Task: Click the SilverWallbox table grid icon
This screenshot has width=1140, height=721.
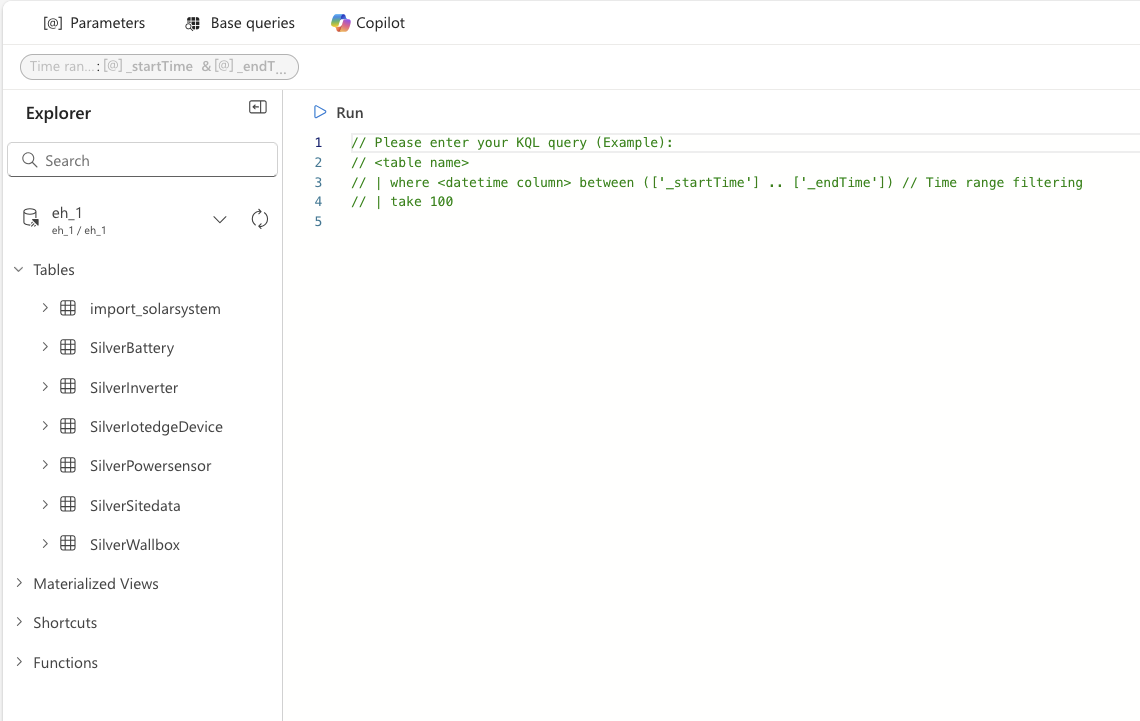Action: [x=68, y=545]
